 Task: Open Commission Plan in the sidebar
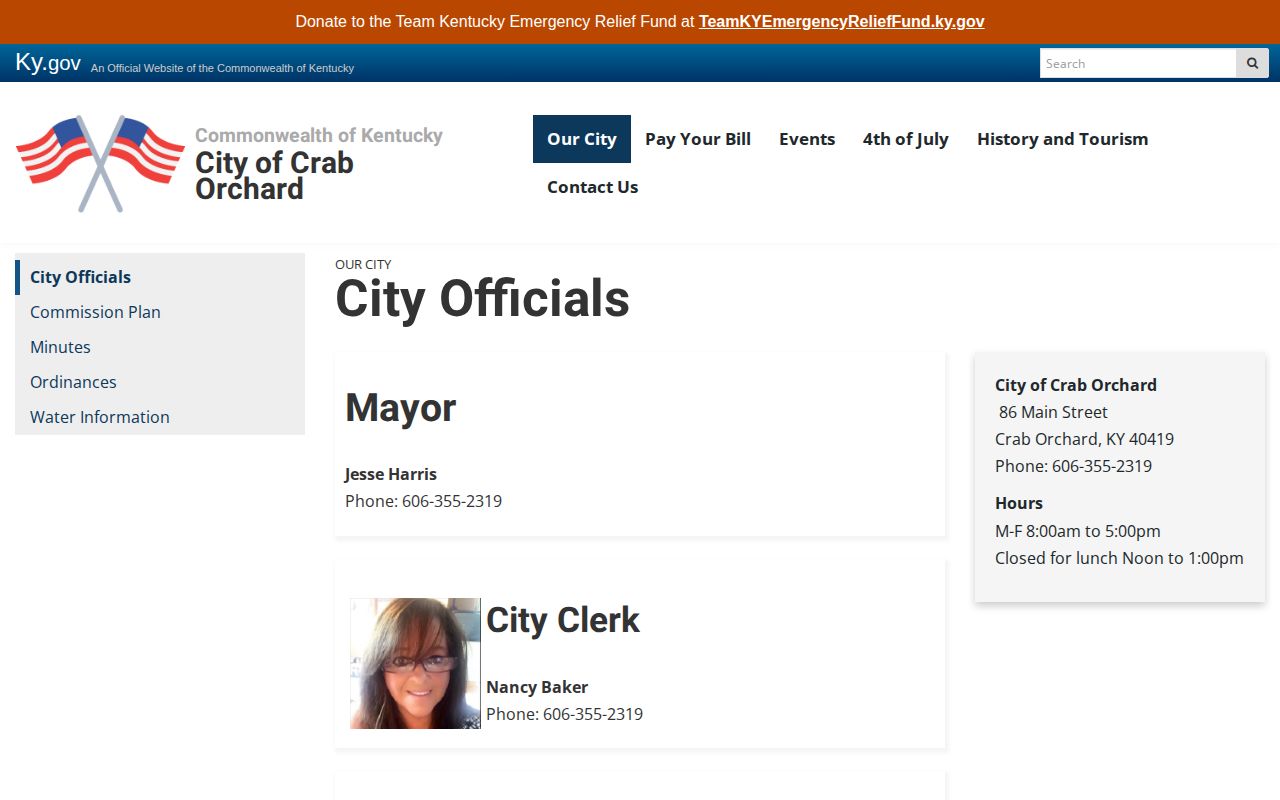coord(160,312)
